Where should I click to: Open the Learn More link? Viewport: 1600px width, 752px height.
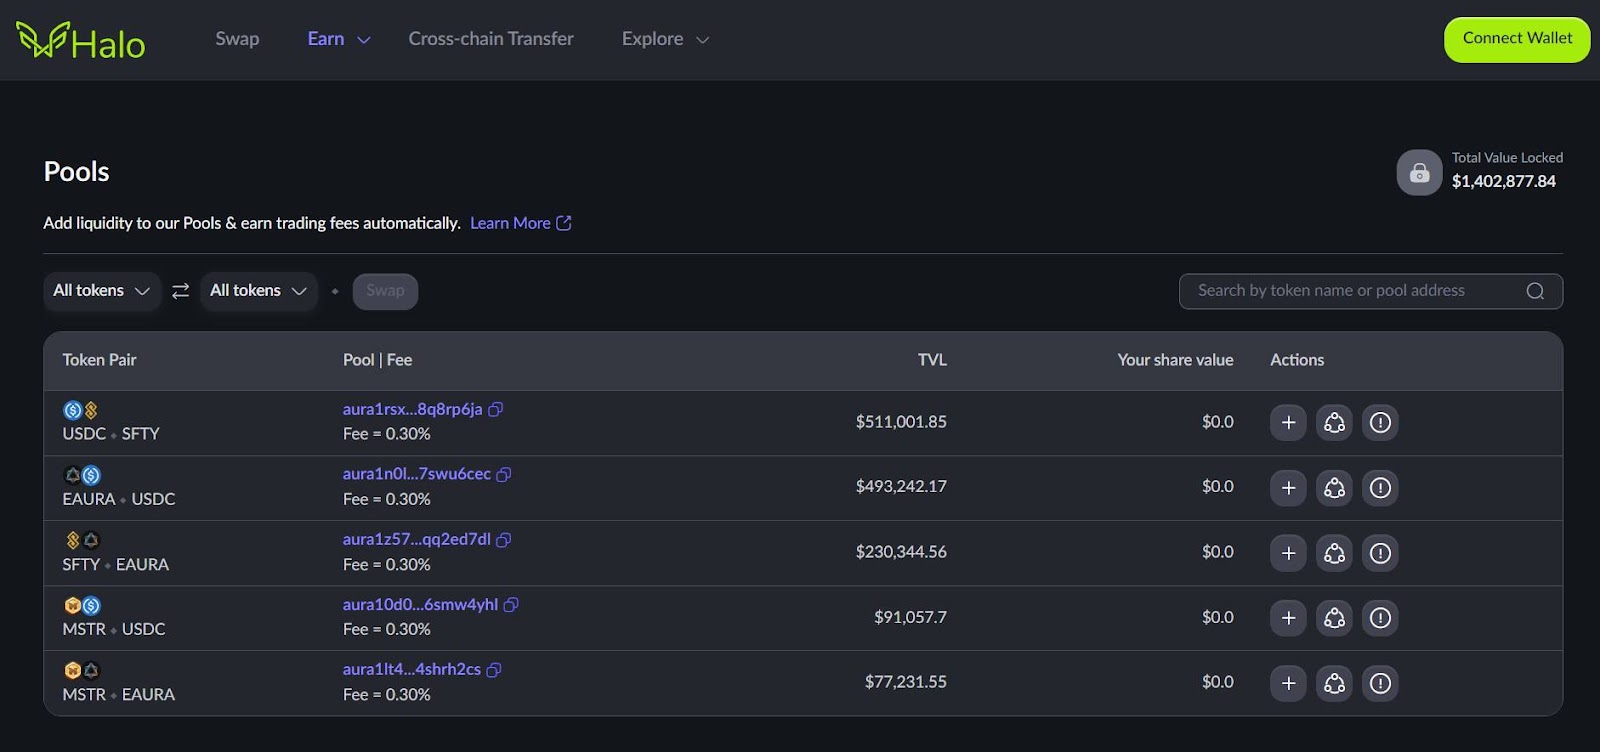click(521, 223)
